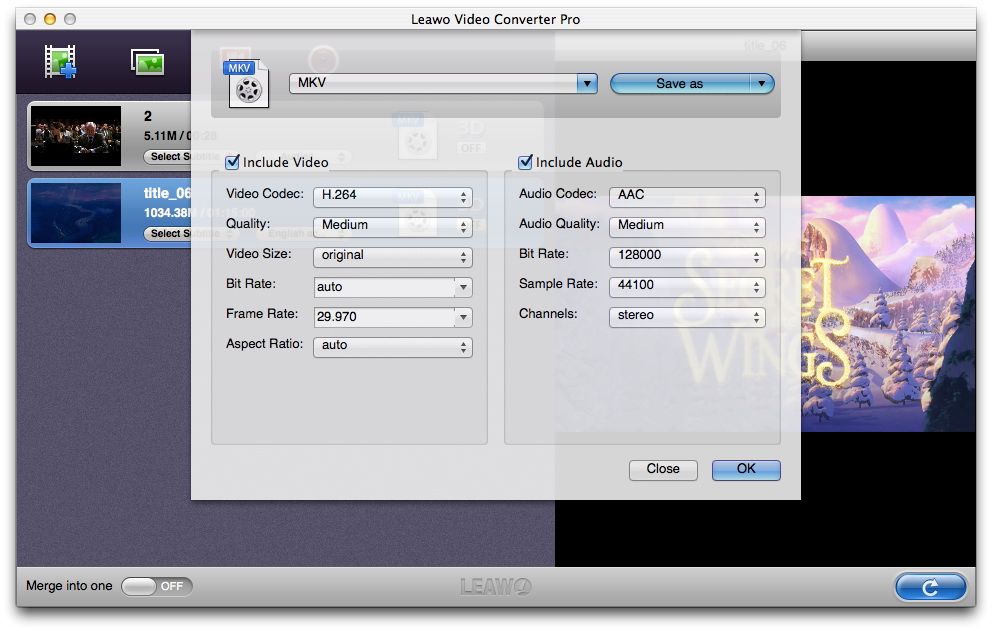
Task: Open the Video Codec H.264 dropdown
Action: (393, 197)
